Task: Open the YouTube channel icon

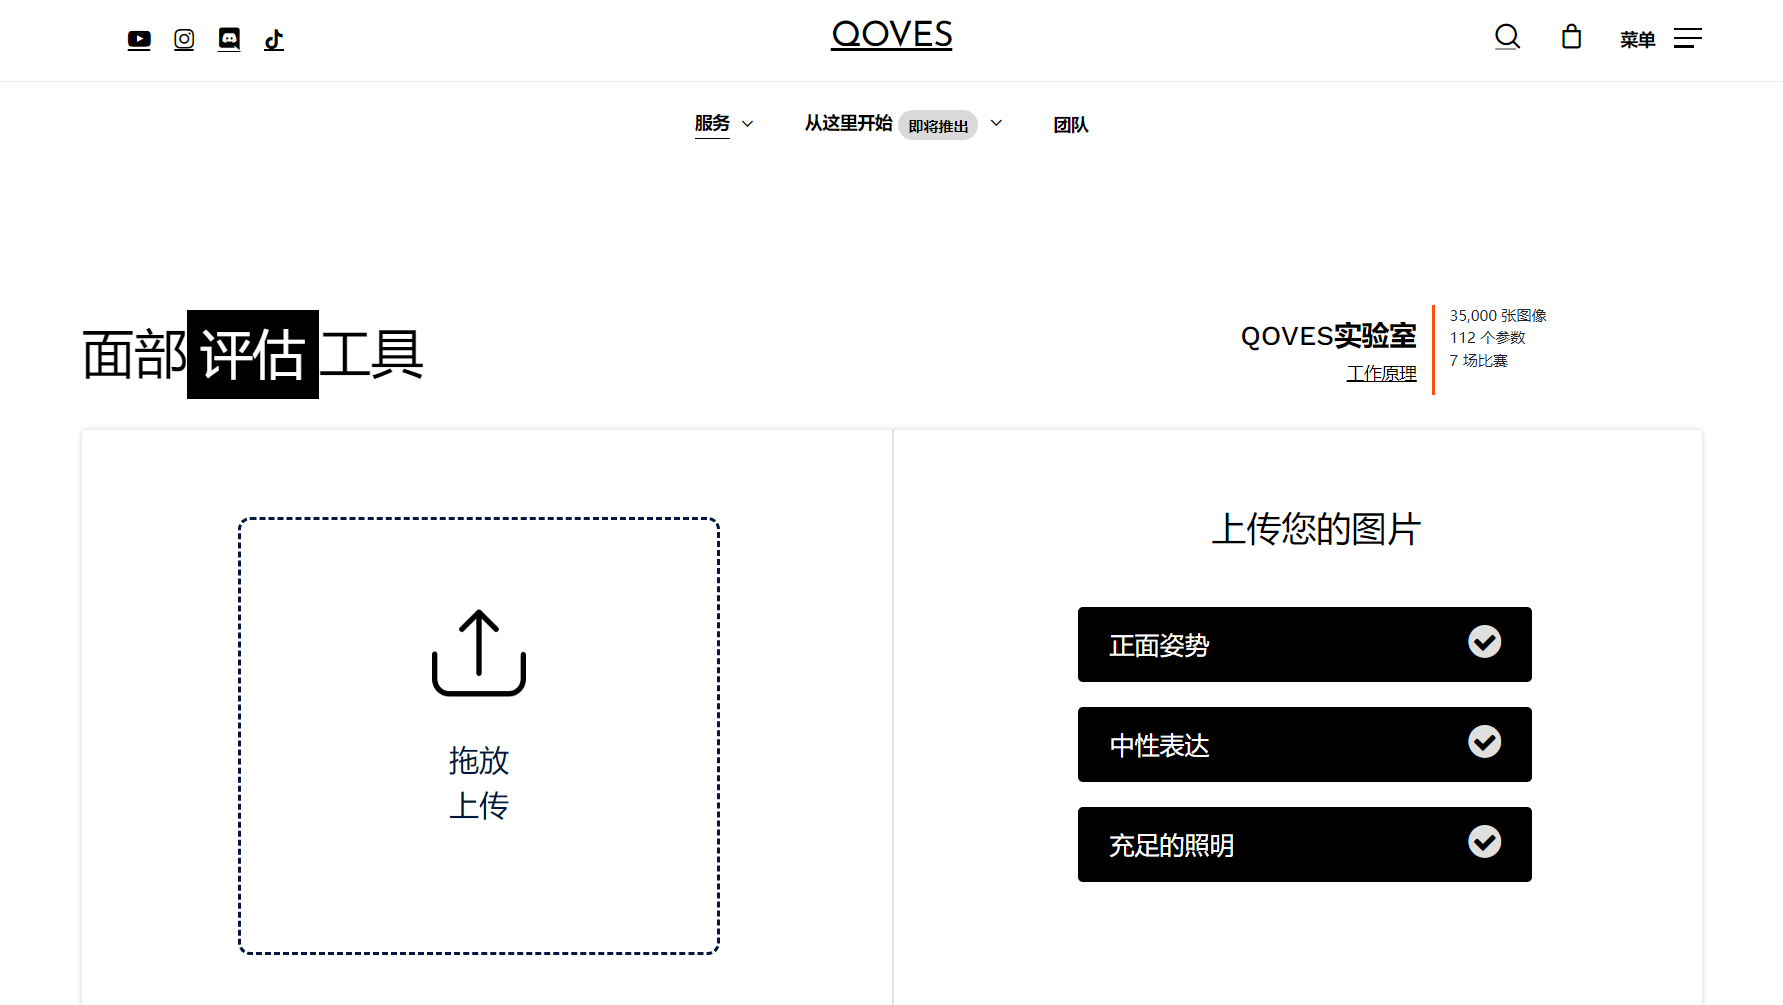Action: (x=139, y=39)
